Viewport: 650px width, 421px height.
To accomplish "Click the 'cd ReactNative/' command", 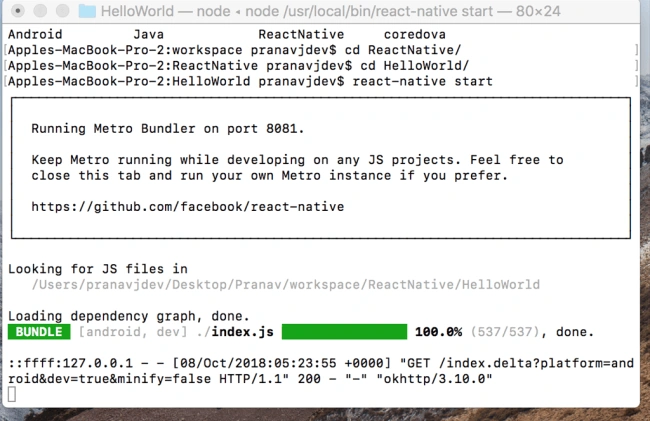I will point(403,50).
